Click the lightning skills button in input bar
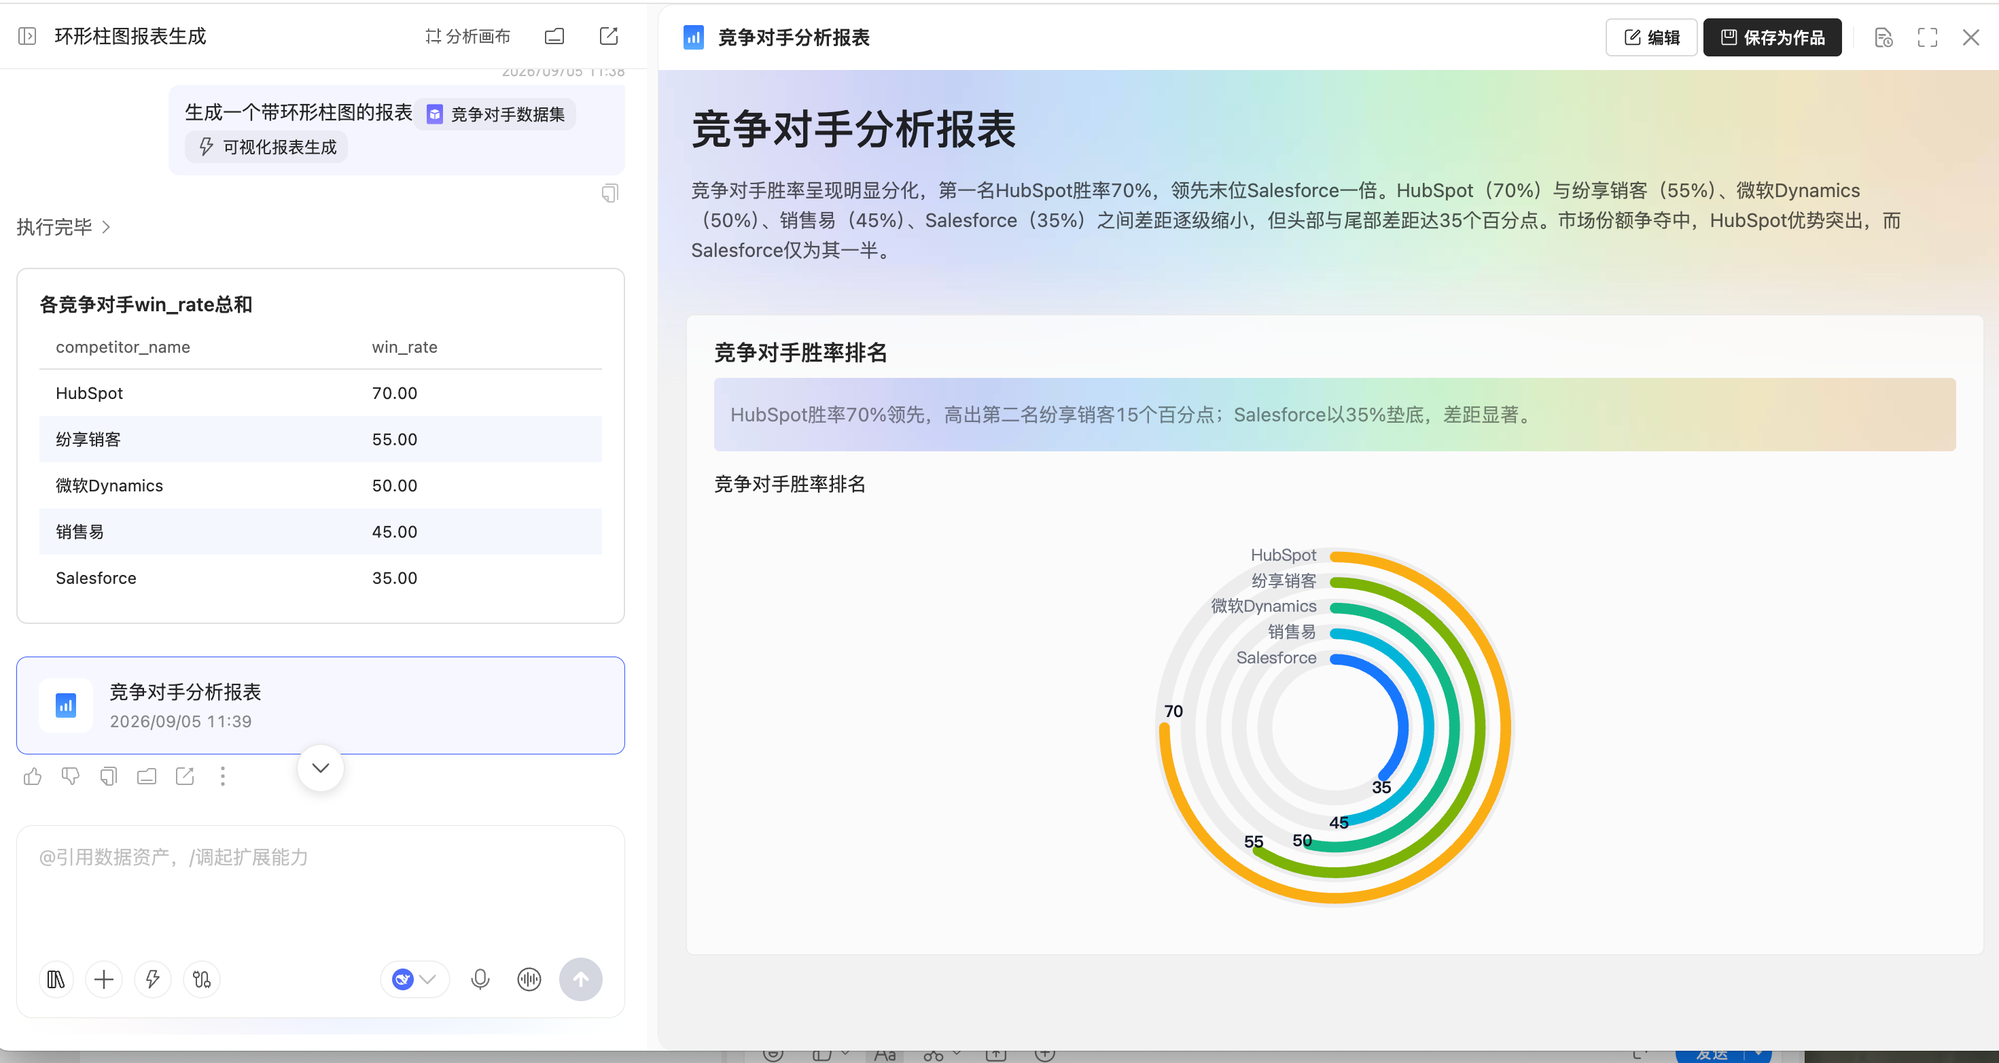This screenshot has height=1063, width=1999. click(153, 979)
